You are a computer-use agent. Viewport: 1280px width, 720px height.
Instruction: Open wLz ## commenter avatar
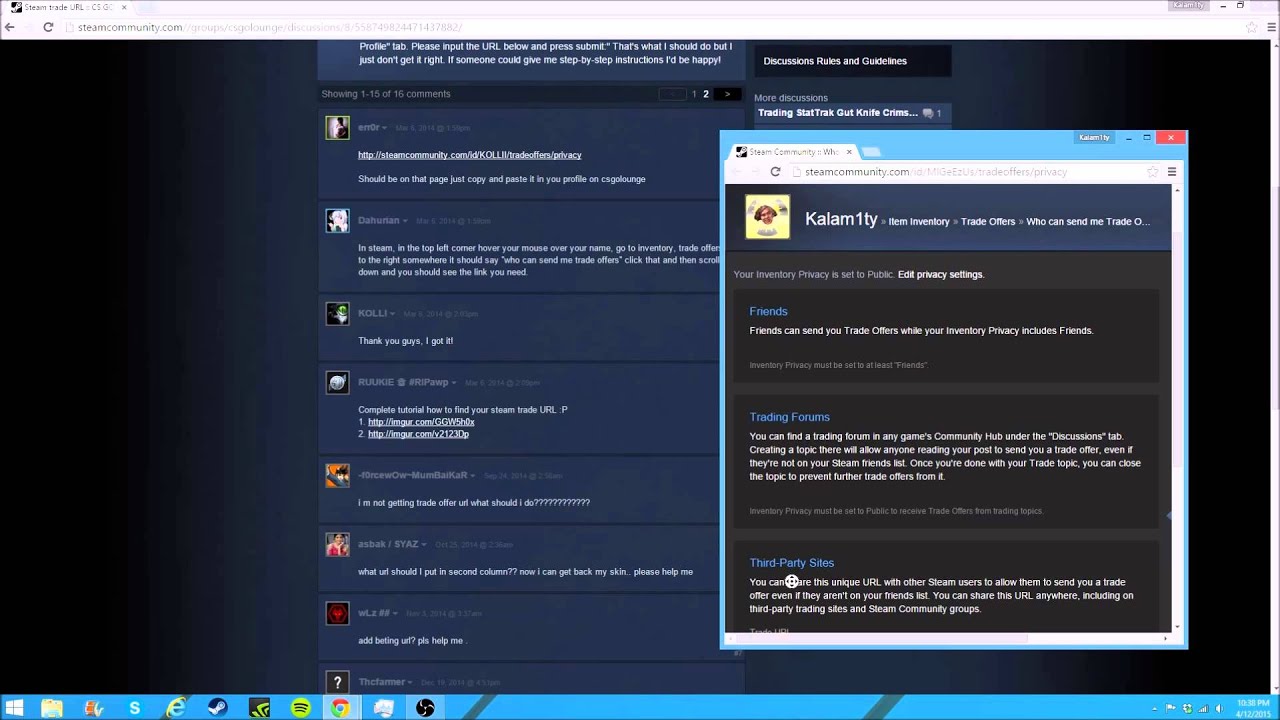click(337, 613)
